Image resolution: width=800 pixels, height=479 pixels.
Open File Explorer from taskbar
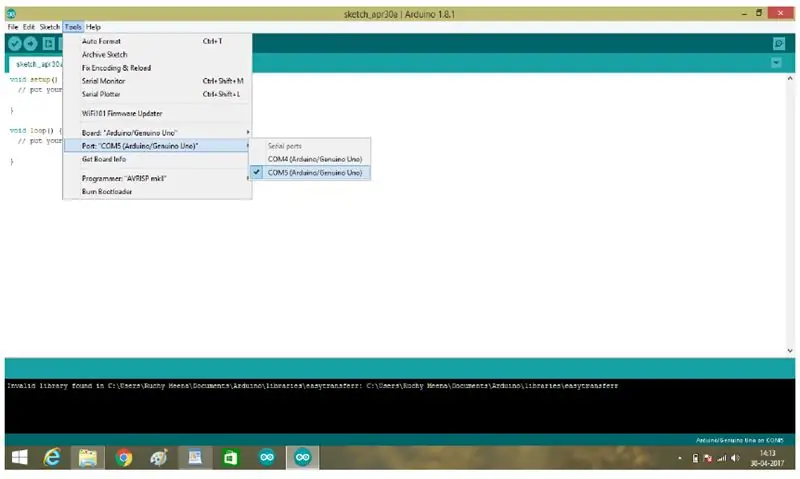[88, 458]
